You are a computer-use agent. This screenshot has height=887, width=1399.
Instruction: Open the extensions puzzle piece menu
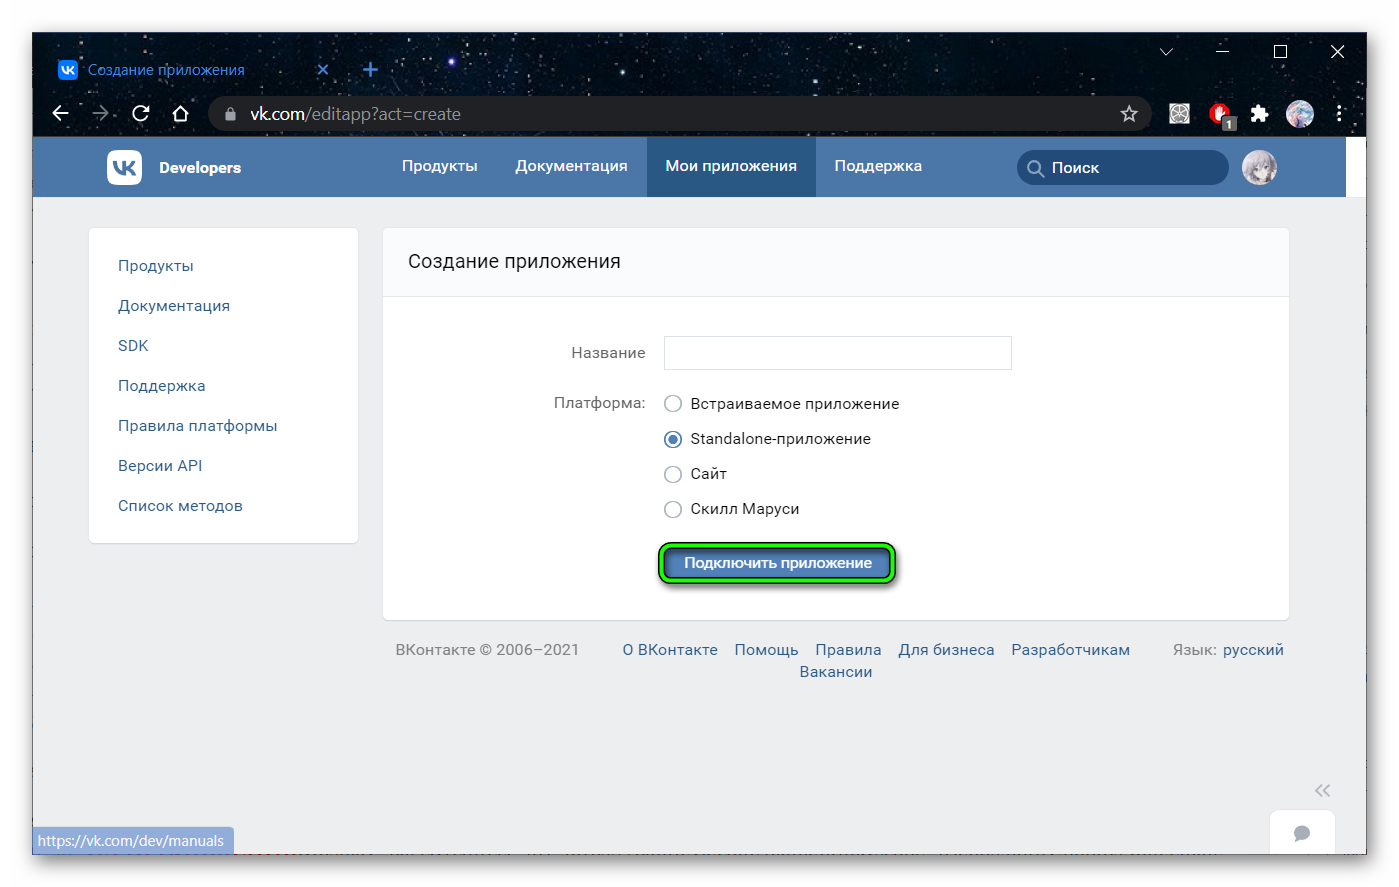(1260, 114)
